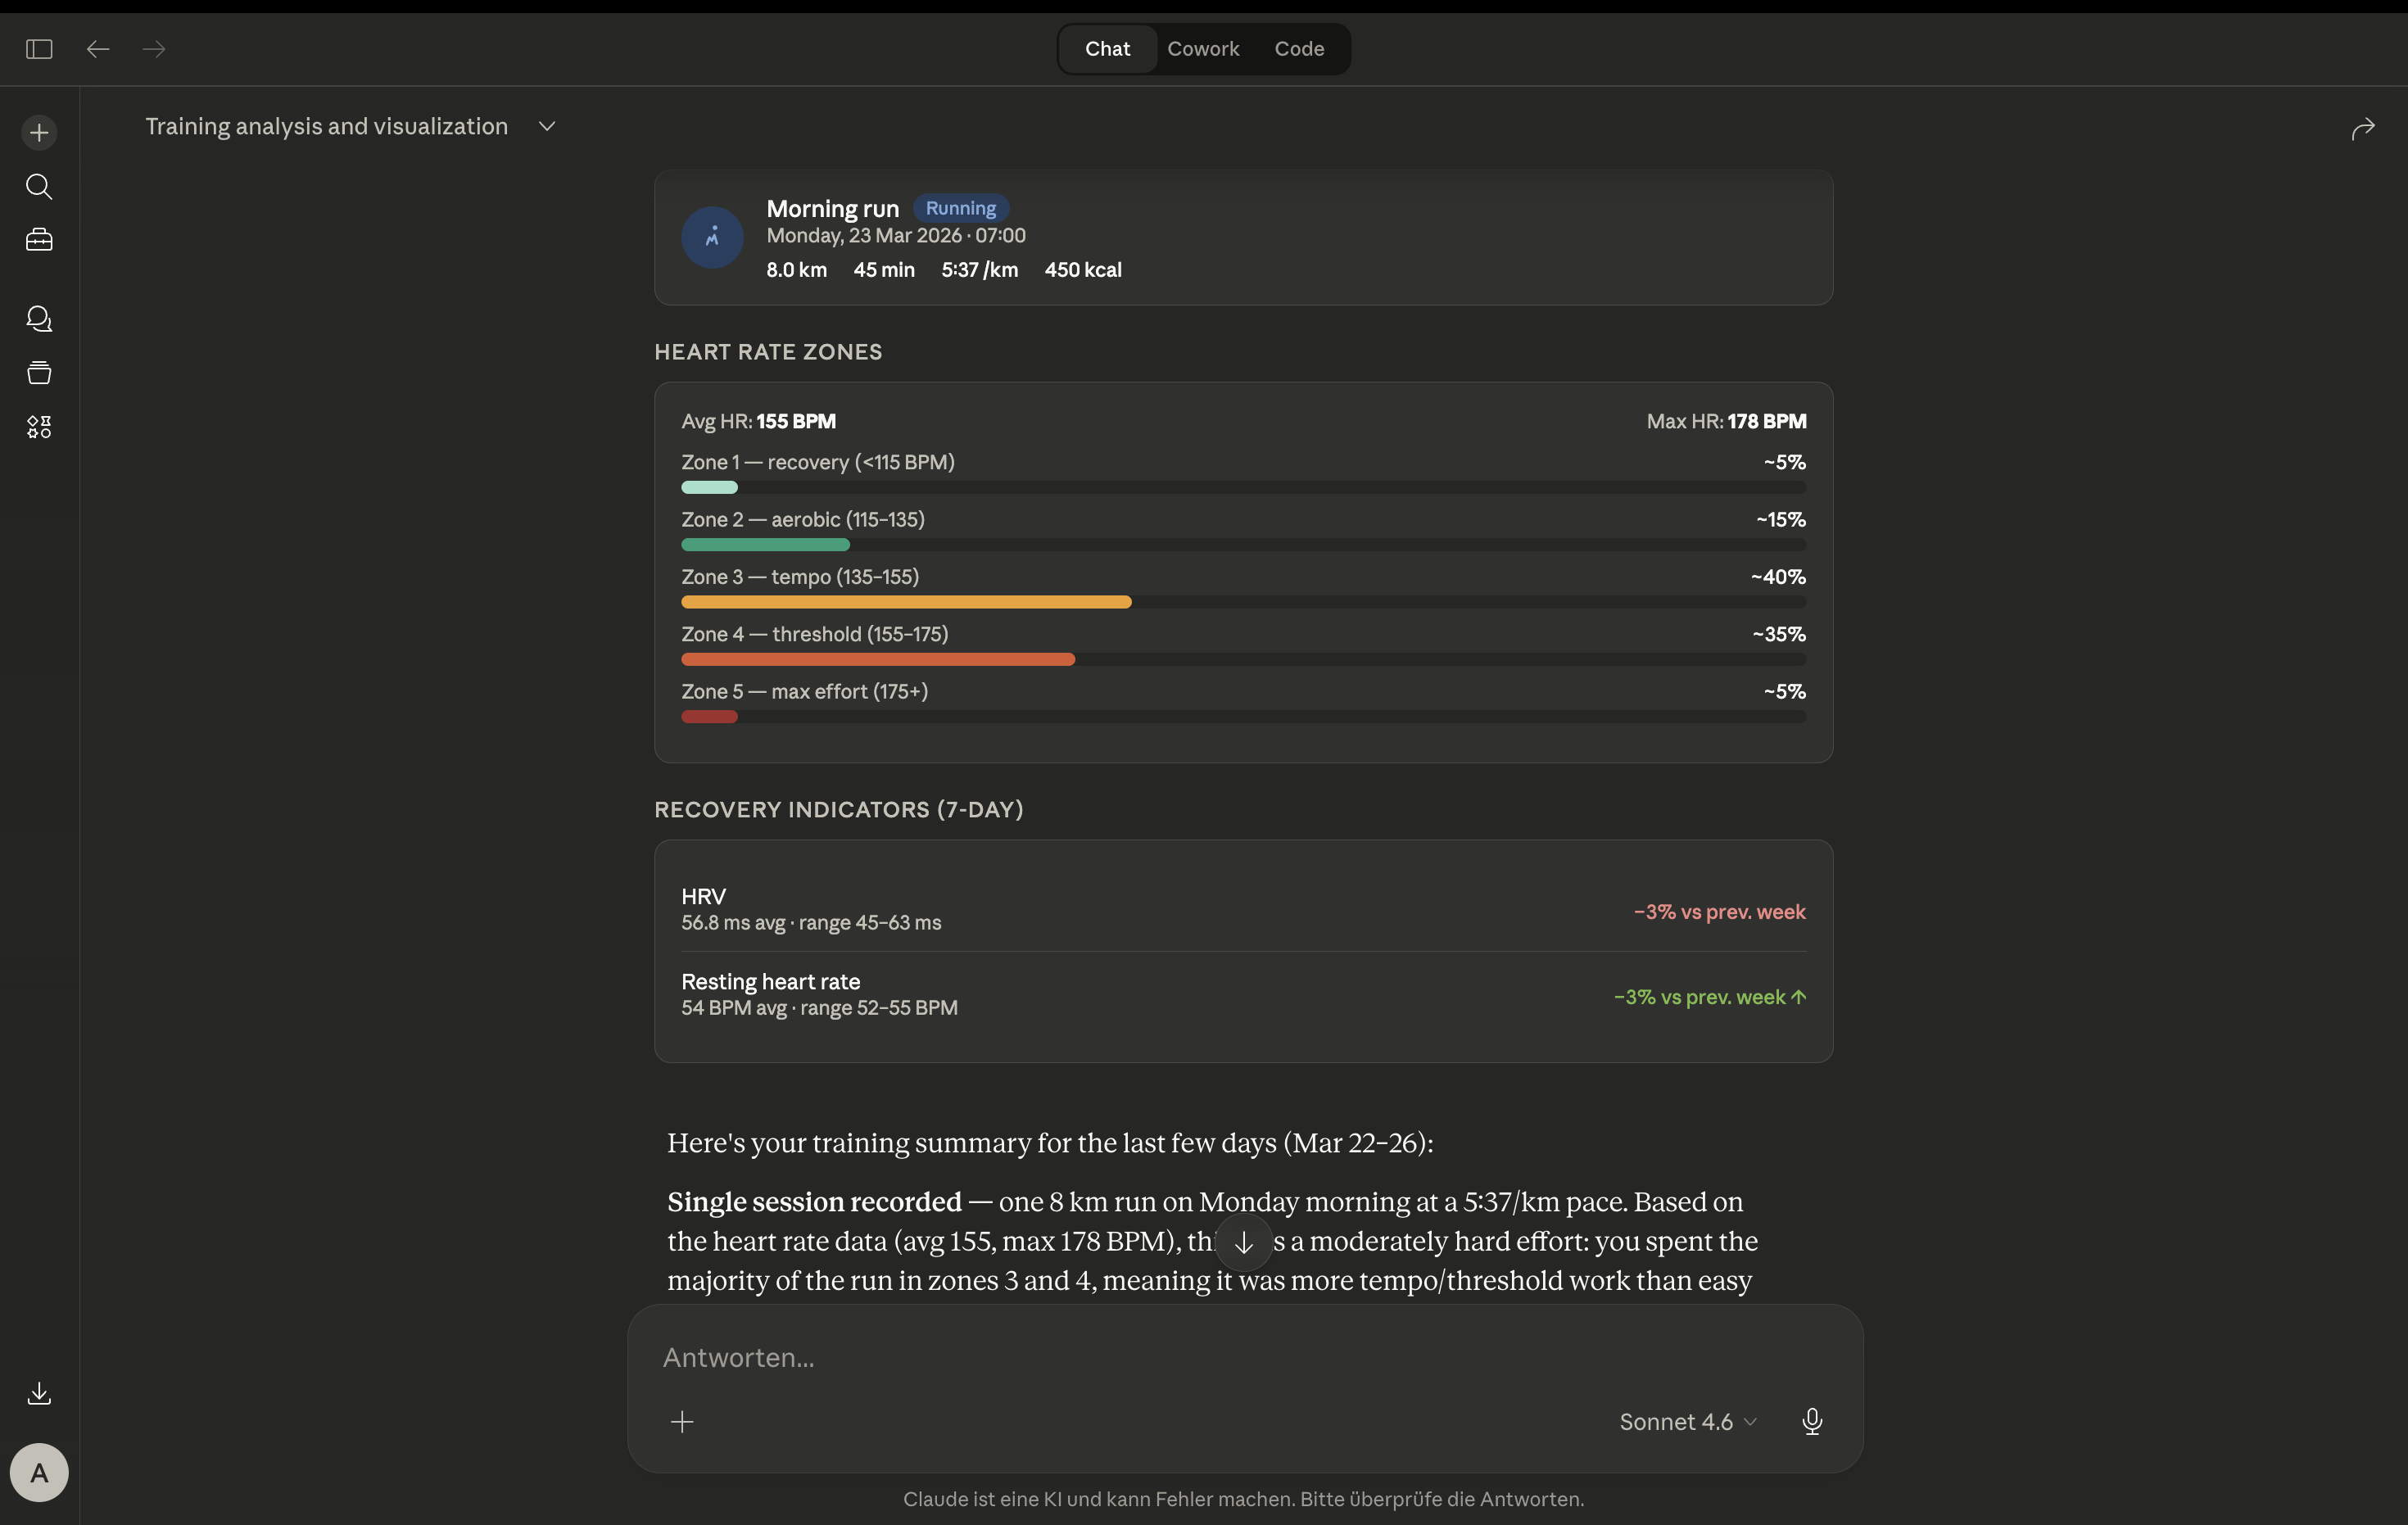
Task: Toggle the sidebar panel icon
Action: coord(39,49)
